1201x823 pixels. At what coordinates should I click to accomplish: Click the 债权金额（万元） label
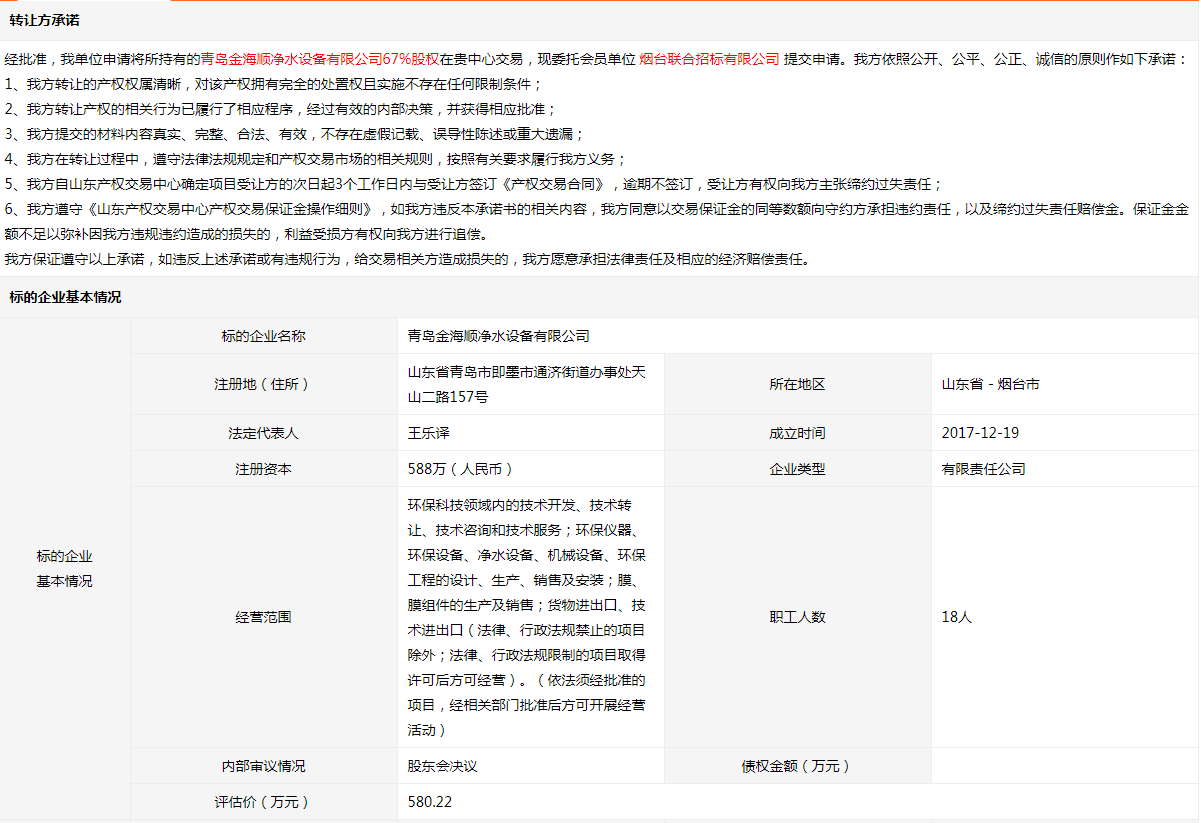coord(797,766)
